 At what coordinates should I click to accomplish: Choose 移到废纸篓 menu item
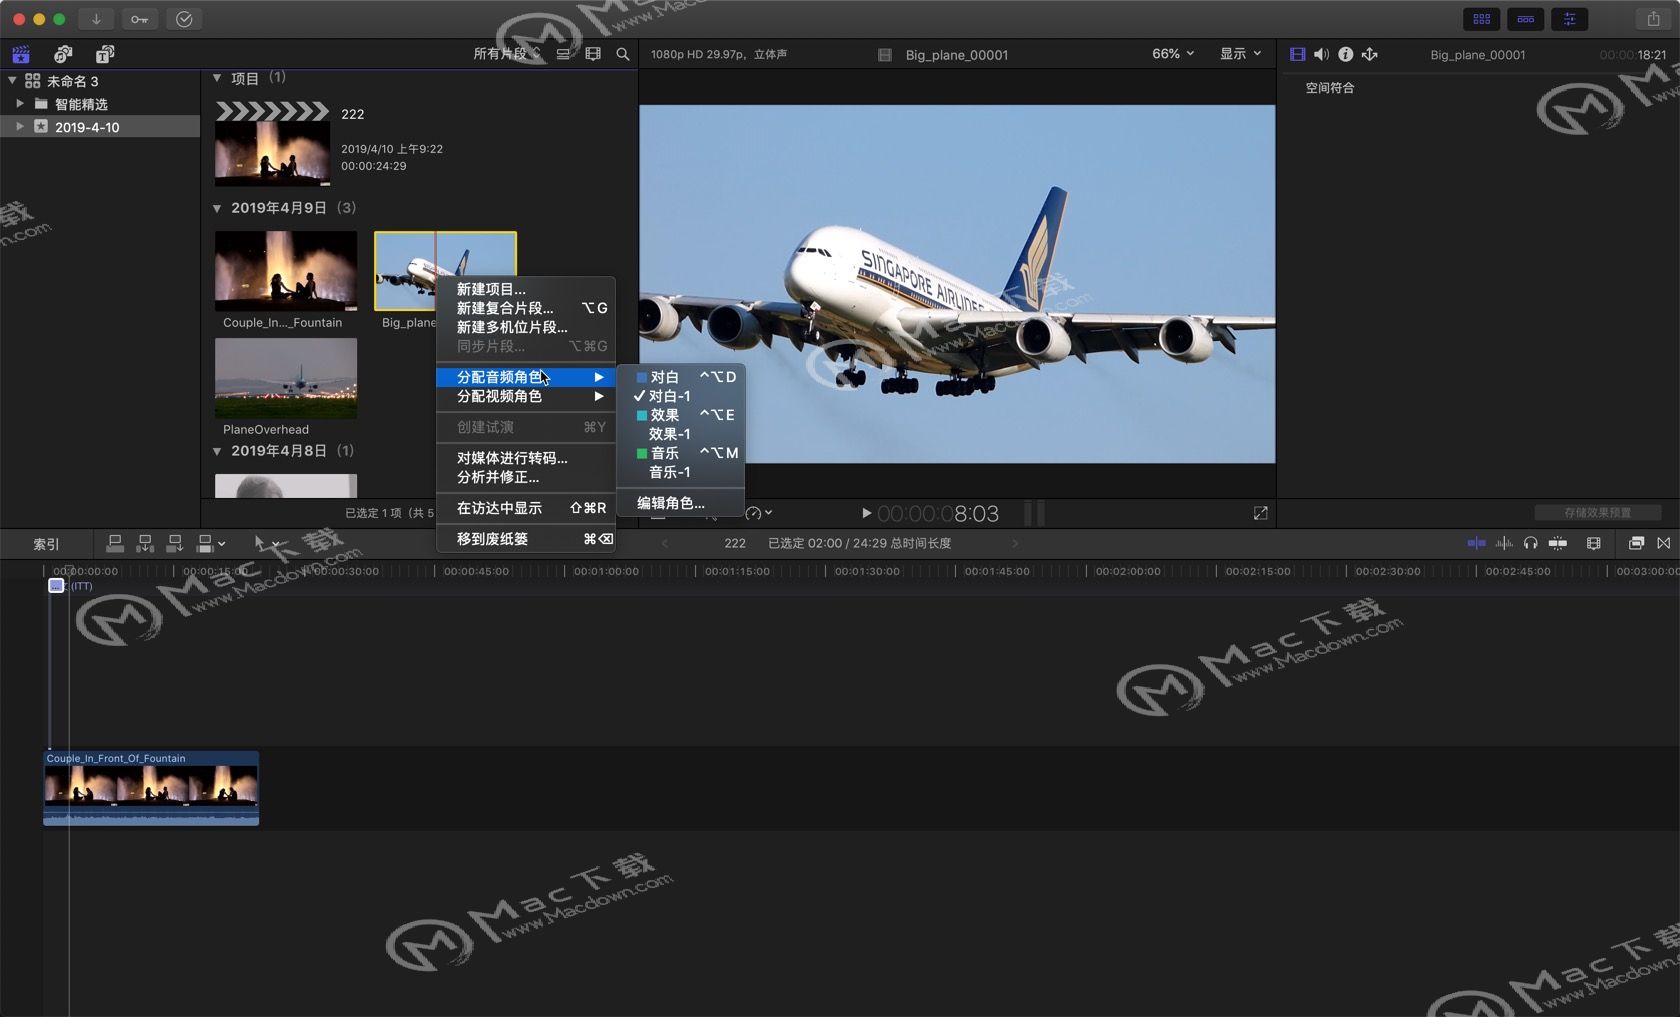(526, 539)
